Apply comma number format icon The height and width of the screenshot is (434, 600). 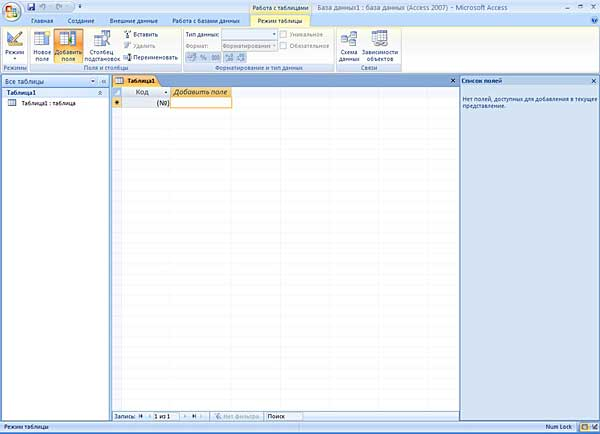(216, 57)
